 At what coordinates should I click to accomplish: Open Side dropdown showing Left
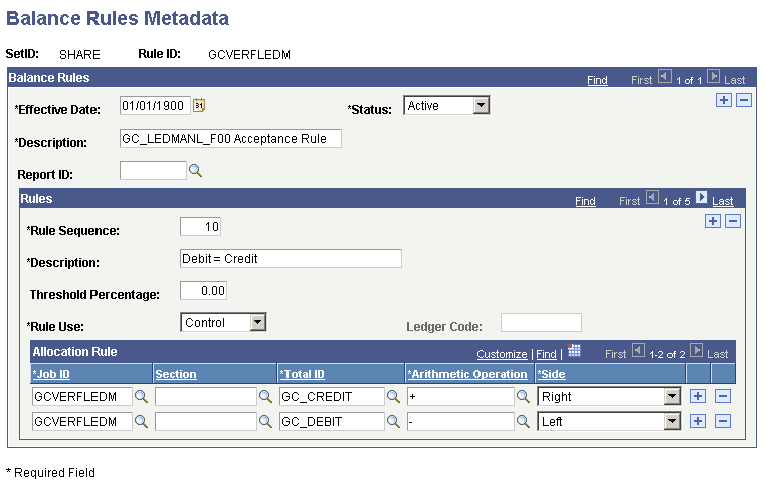pos(609,421)
